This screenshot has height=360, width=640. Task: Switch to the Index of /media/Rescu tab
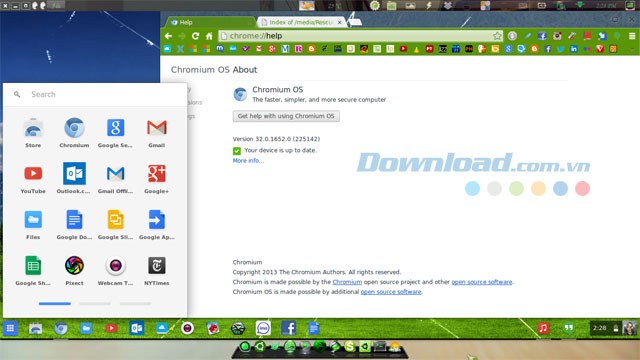click(x=301, y=22)
